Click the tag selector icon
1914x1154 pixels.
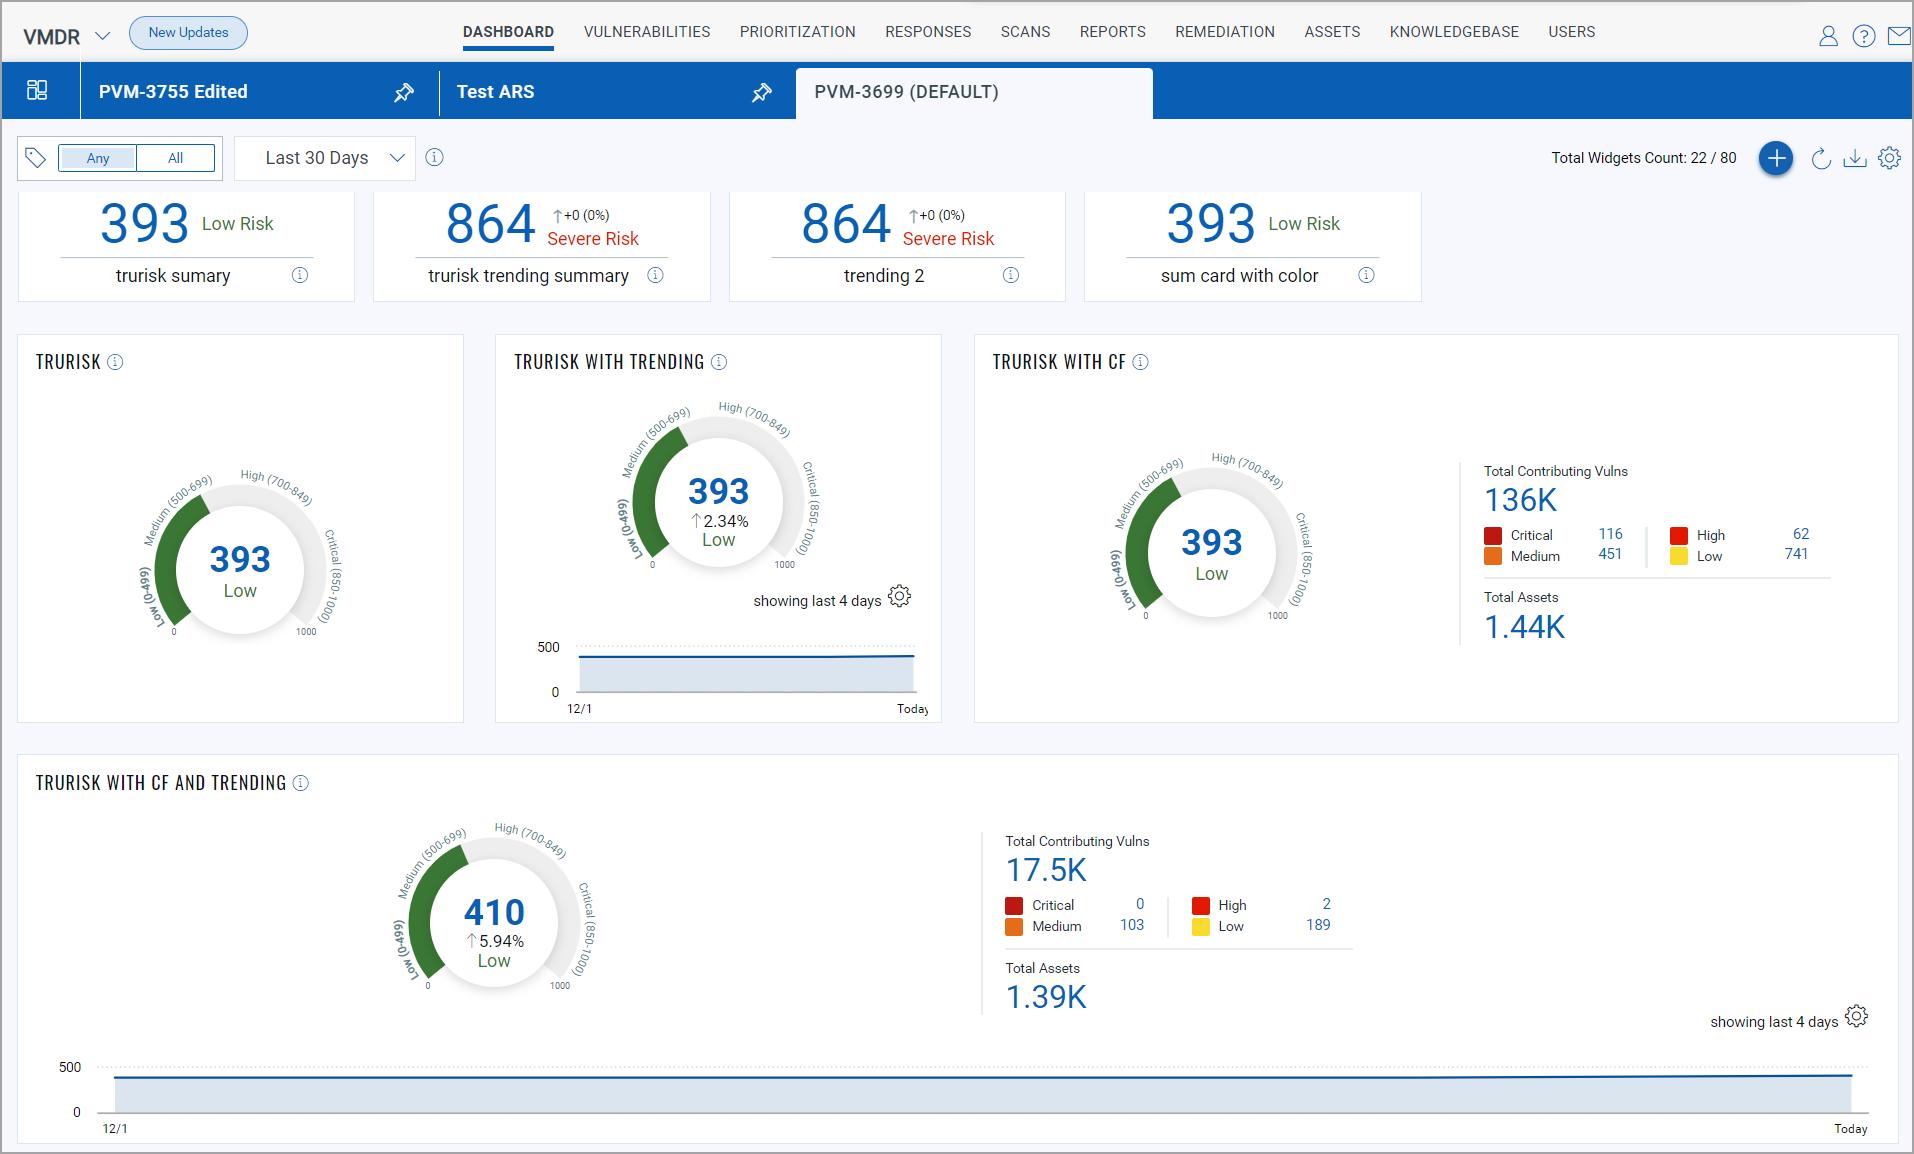tap(36, 158)
